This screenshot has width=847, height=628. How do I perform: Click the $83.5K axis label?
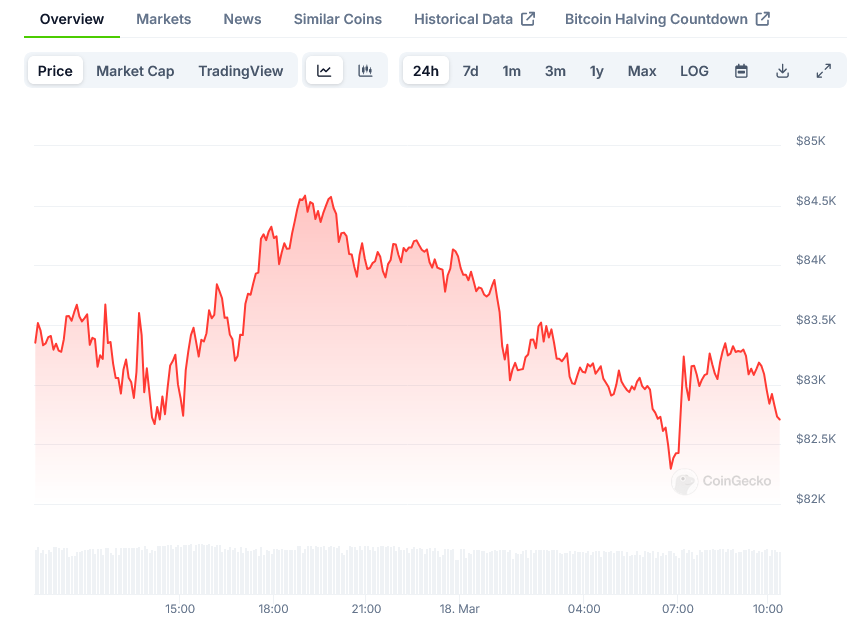click(x=816, y=320)
